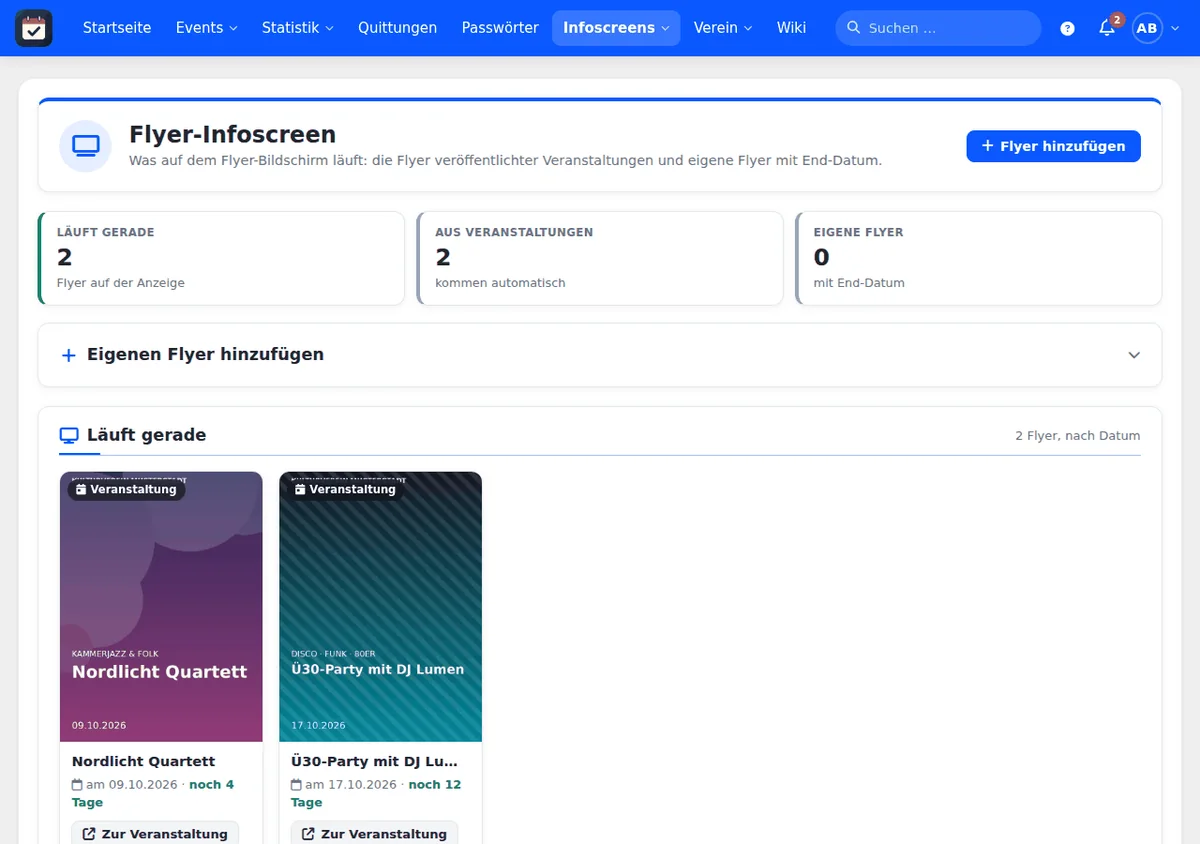1200x844 pixels.
Task: Click the Nordlicht Quartett card title
Action: coord(144,761)
